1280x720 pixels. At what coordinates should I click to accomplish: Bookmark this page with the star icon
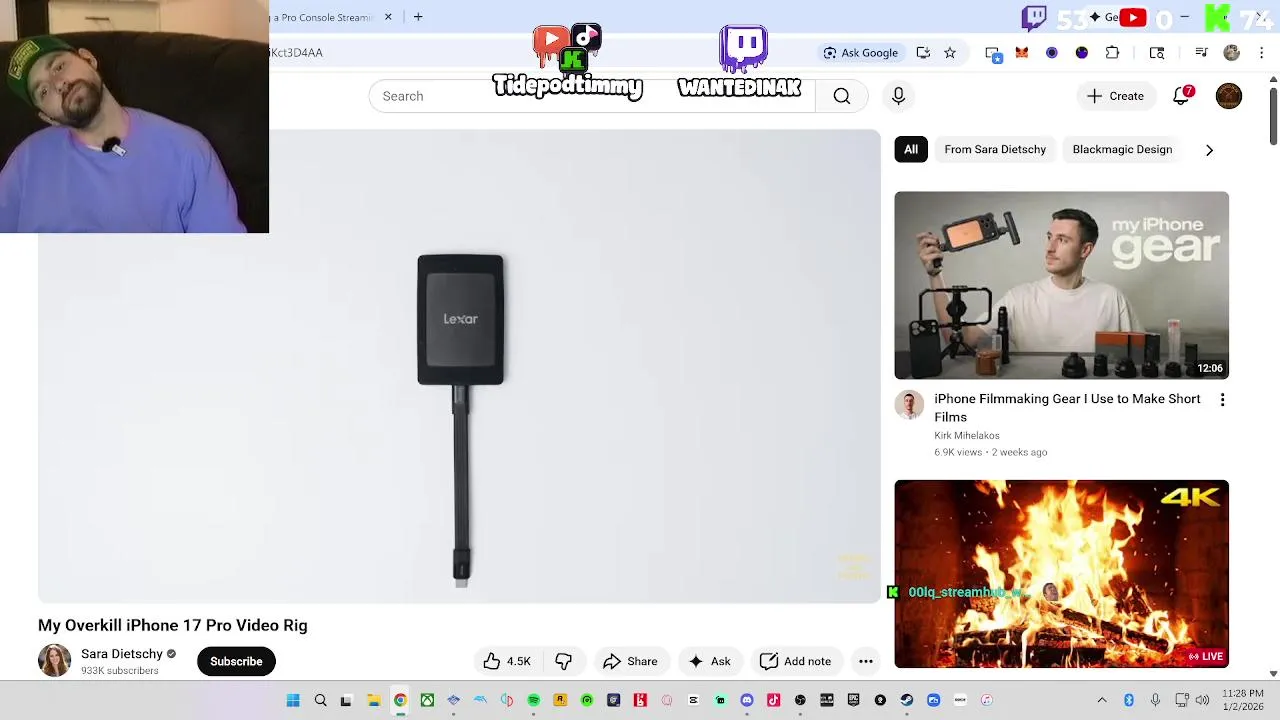click(950, 53)
